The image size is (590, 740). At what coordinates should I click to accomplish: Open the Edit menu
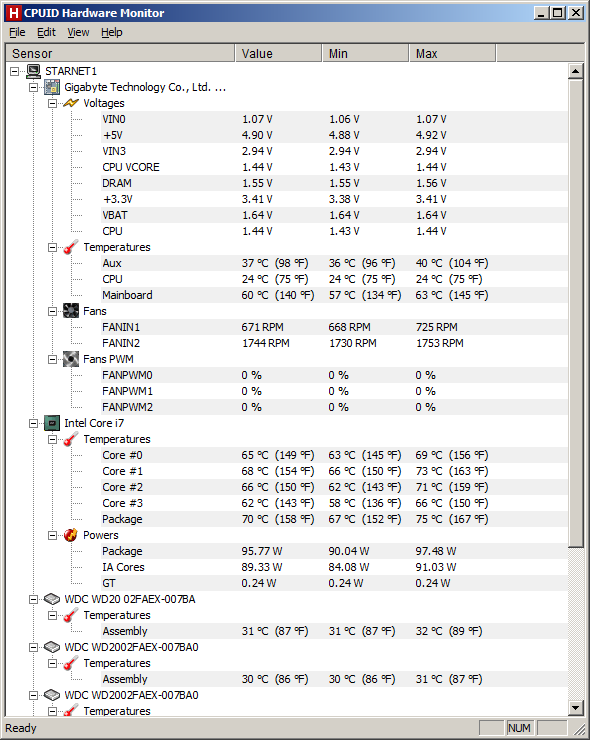pos(46,32)
